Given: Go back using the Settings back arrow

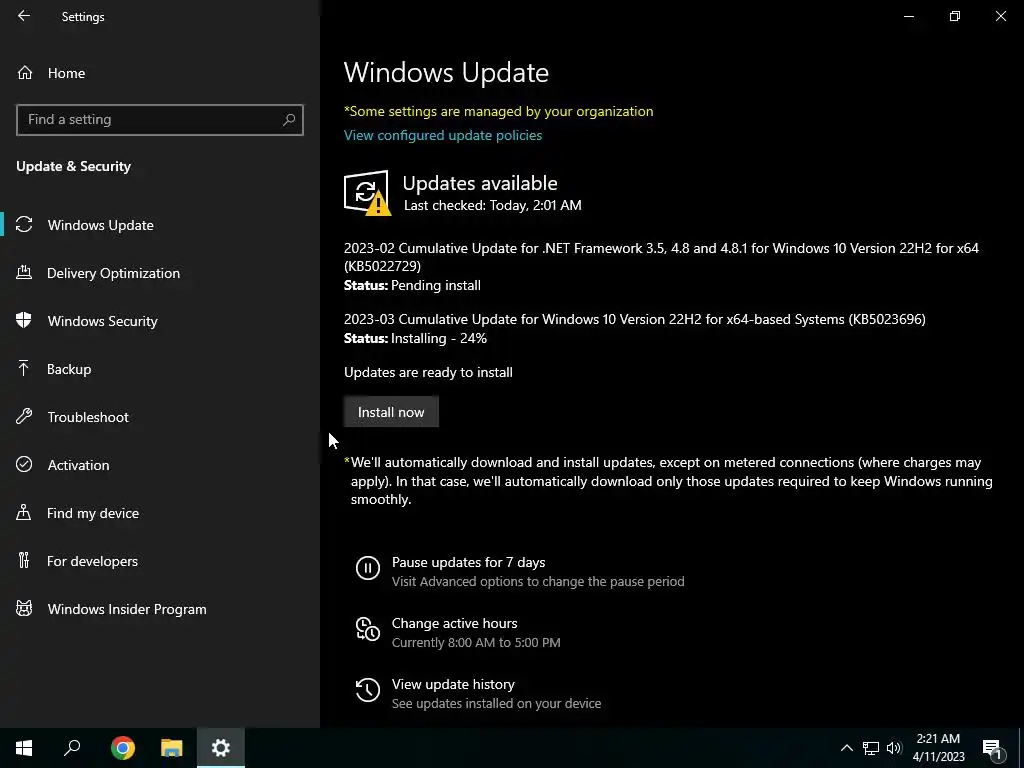Looking at the screenshot, I should pos(24,16).
